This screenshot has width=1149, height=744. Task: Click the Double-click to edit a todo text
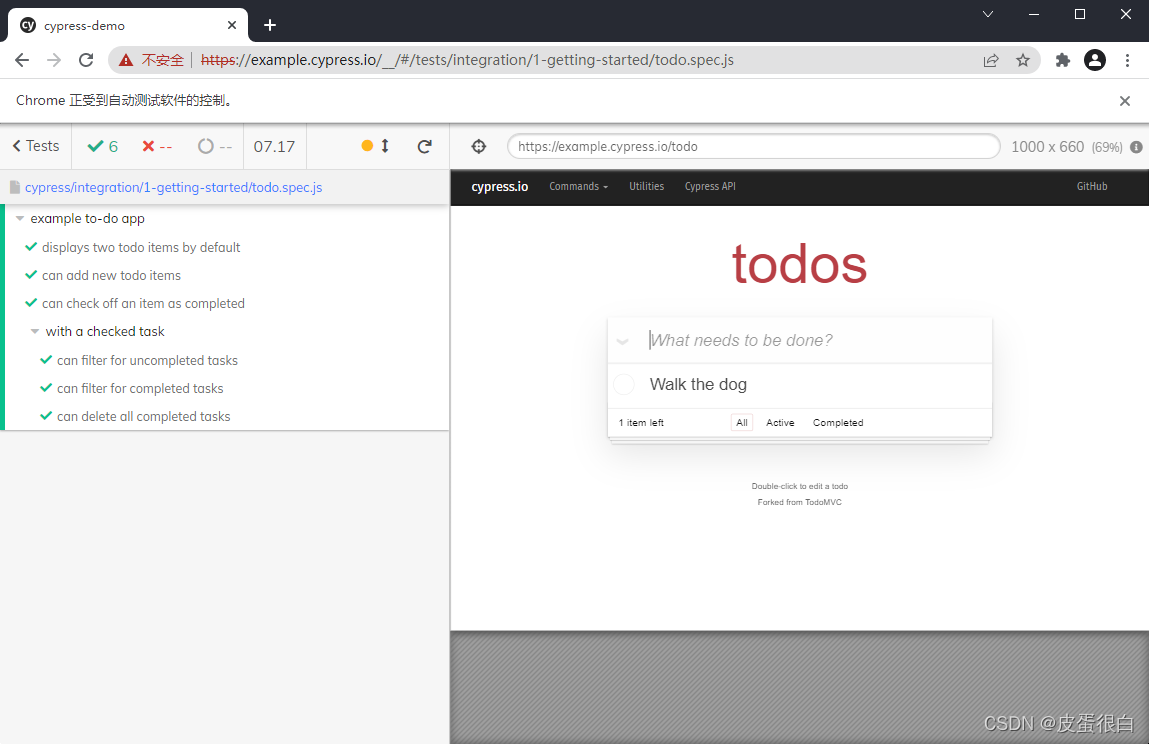pyautogui.click(x=799, y=486)
